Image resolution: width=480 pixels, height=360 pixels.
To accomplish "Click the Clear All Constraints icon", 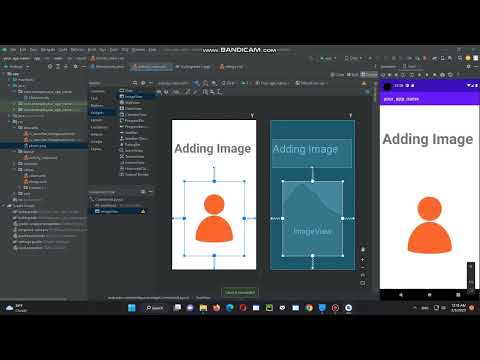I will coord(187,92).
